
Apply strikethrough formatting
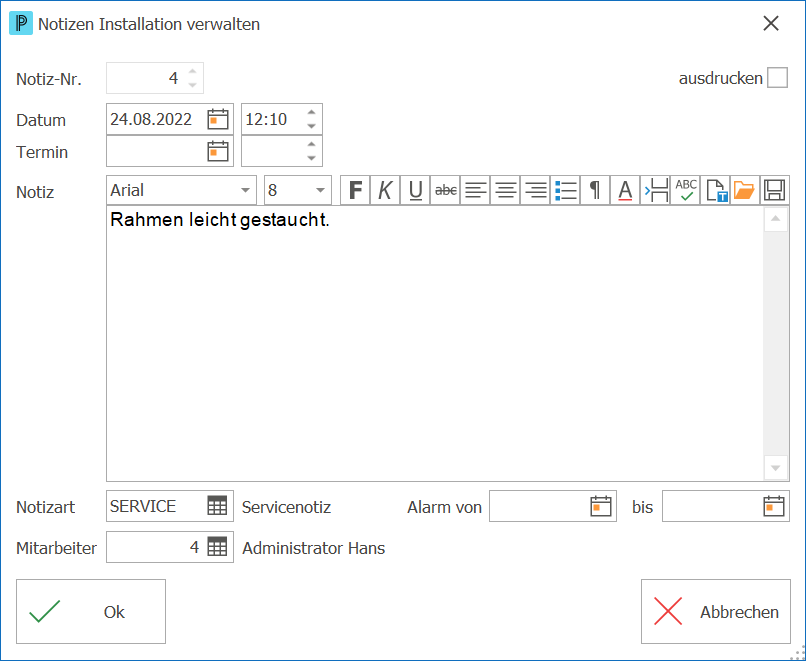click(445, 190)
